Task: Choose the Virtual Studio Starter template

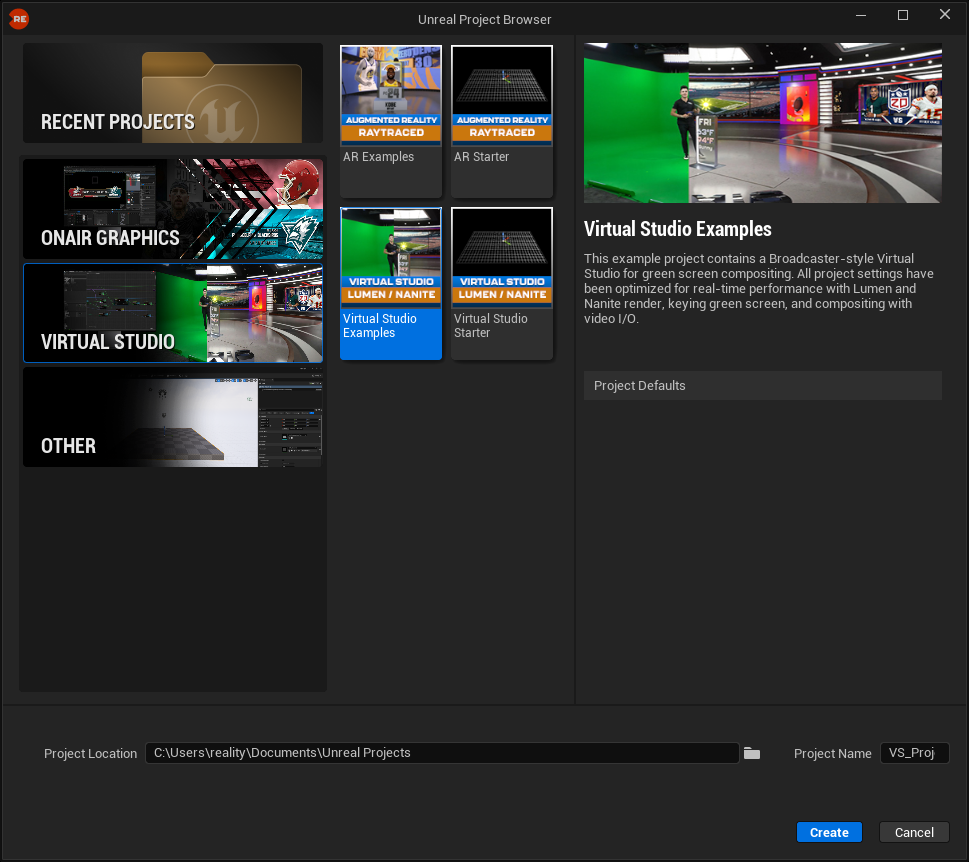Action: [502, 283]
